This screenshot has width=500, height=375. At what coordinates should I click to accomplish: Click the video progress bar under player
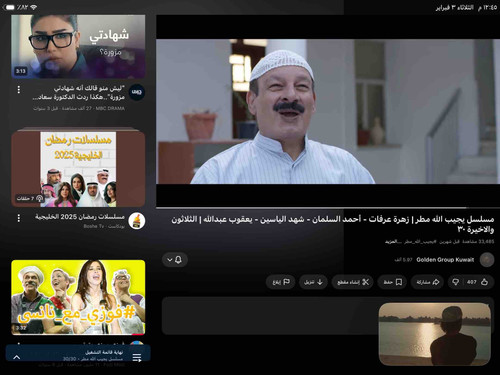click(328, 208)
